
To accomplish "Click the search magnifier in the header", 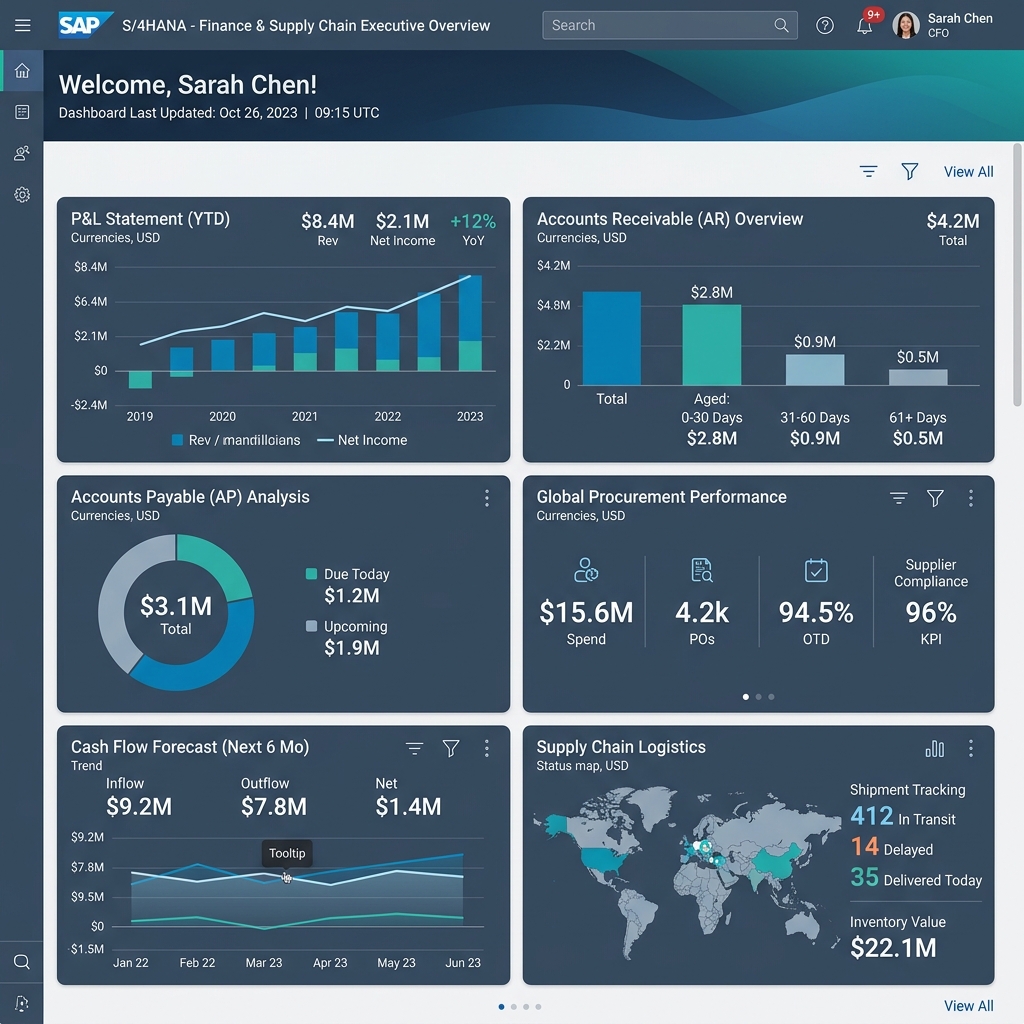I will 781,25.
